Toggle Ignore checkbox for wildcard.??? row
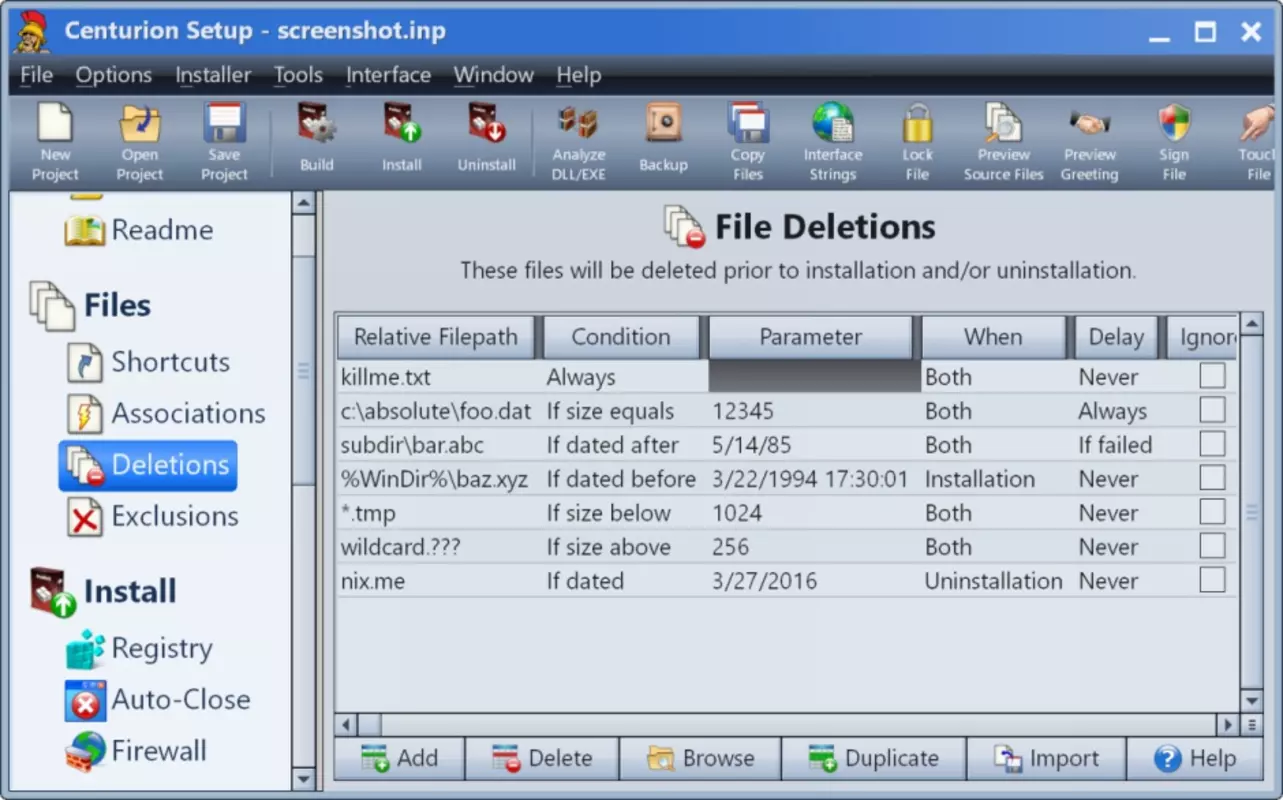 1212,546
